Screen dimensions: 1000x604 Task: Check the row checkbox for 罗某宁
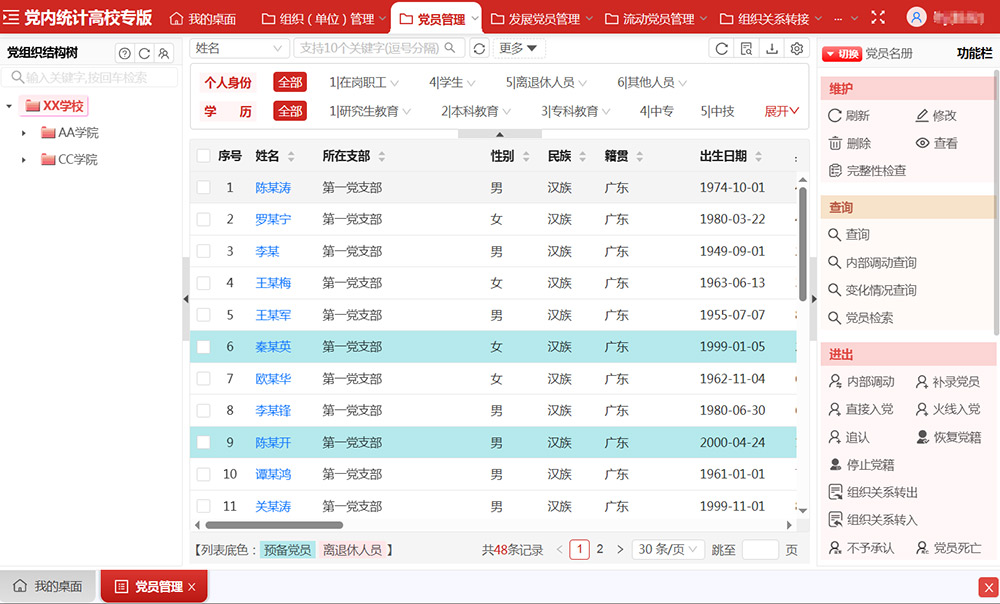(203, 219)
